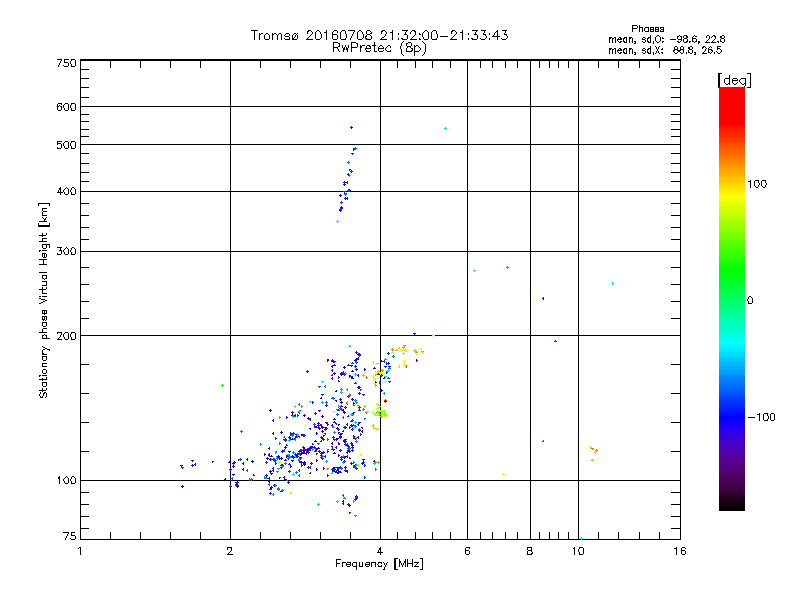The width and height of the screenshot is (800, 600).
Task: Click the '600' y-axis tick label
Action: [x=67, y=107]
